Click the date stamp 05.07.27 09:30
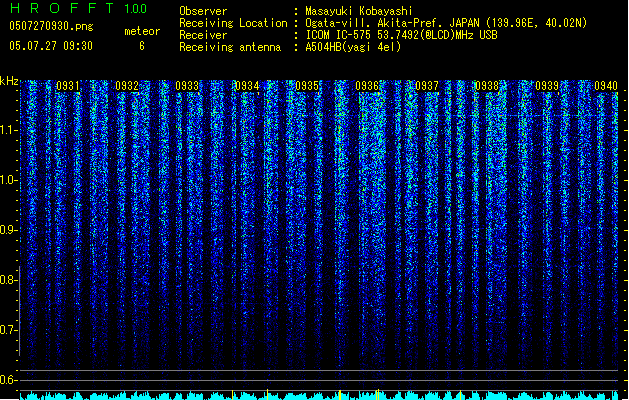629x400 pixels. point(51,46)
